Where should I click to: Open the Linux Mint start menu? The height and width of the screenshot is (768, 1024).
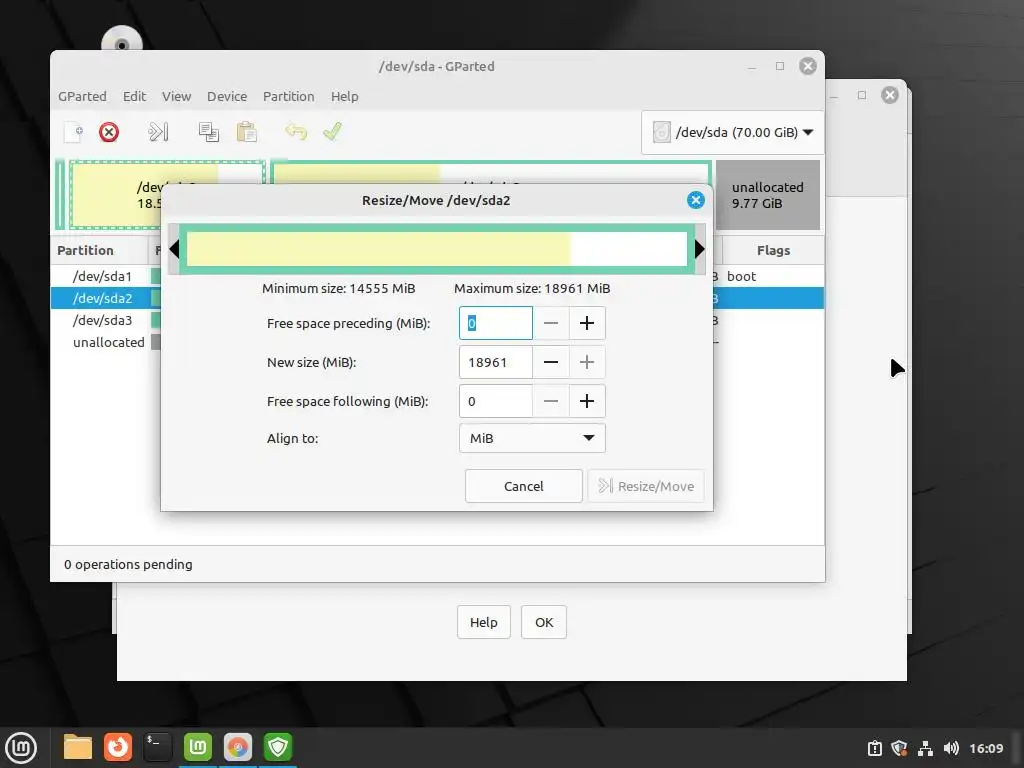coord(21,747)
